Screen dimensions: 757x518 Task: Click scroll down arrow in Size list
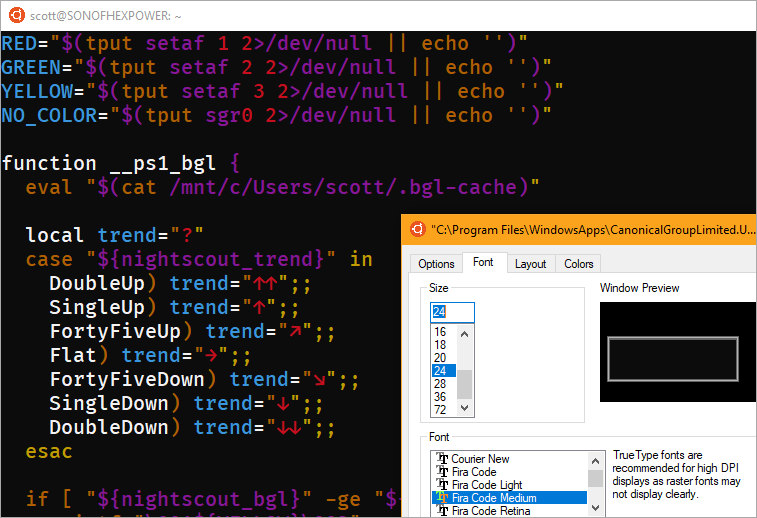coord(464,409)
